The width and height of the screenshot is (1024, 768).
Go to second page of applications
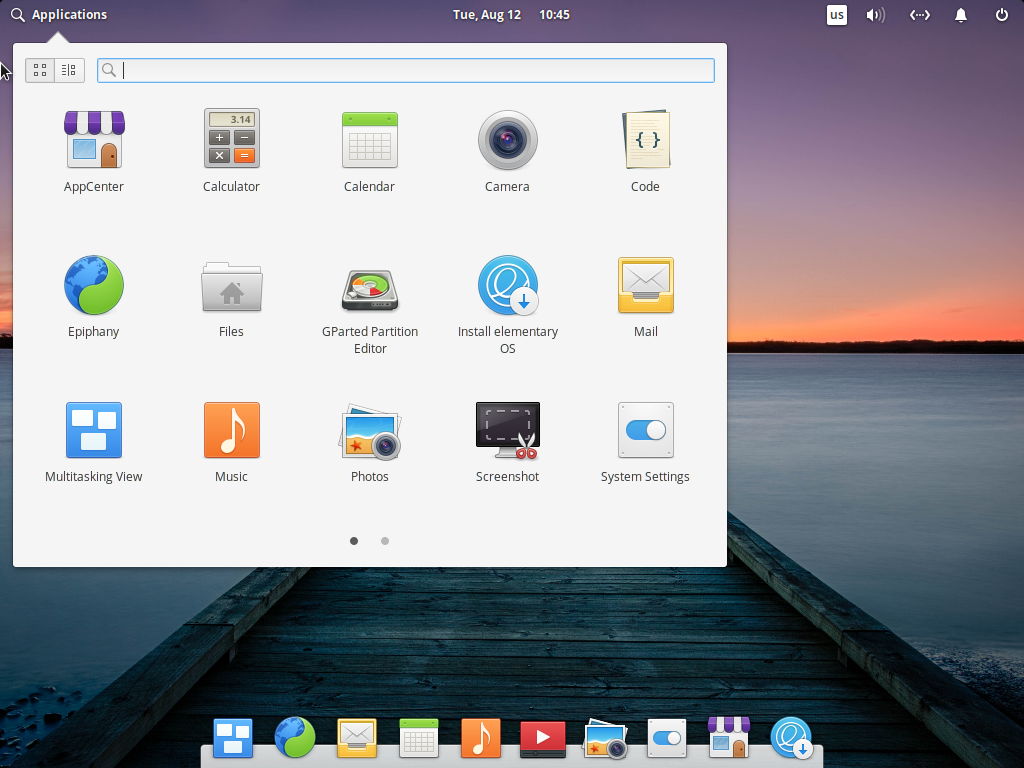385,541
